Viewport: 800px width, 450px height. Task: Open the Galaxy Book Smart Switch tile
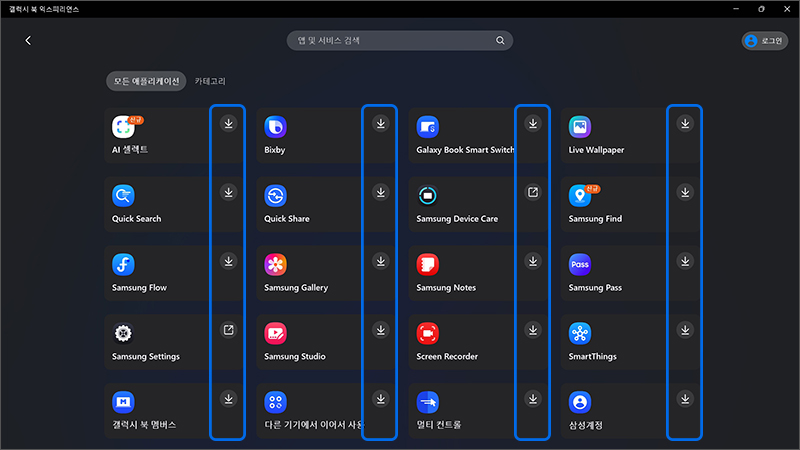pos(460,136)
